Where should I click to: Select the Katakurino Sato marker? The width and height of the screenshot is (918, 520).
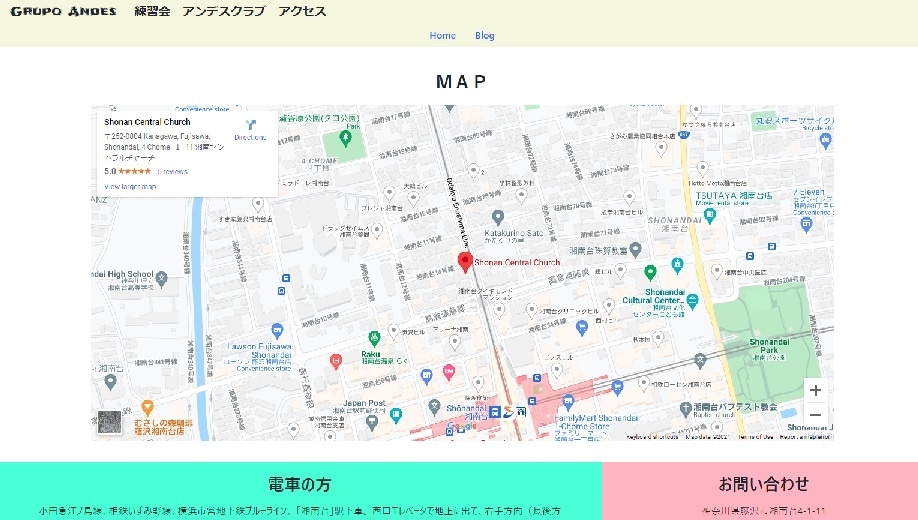coord(498,218)
